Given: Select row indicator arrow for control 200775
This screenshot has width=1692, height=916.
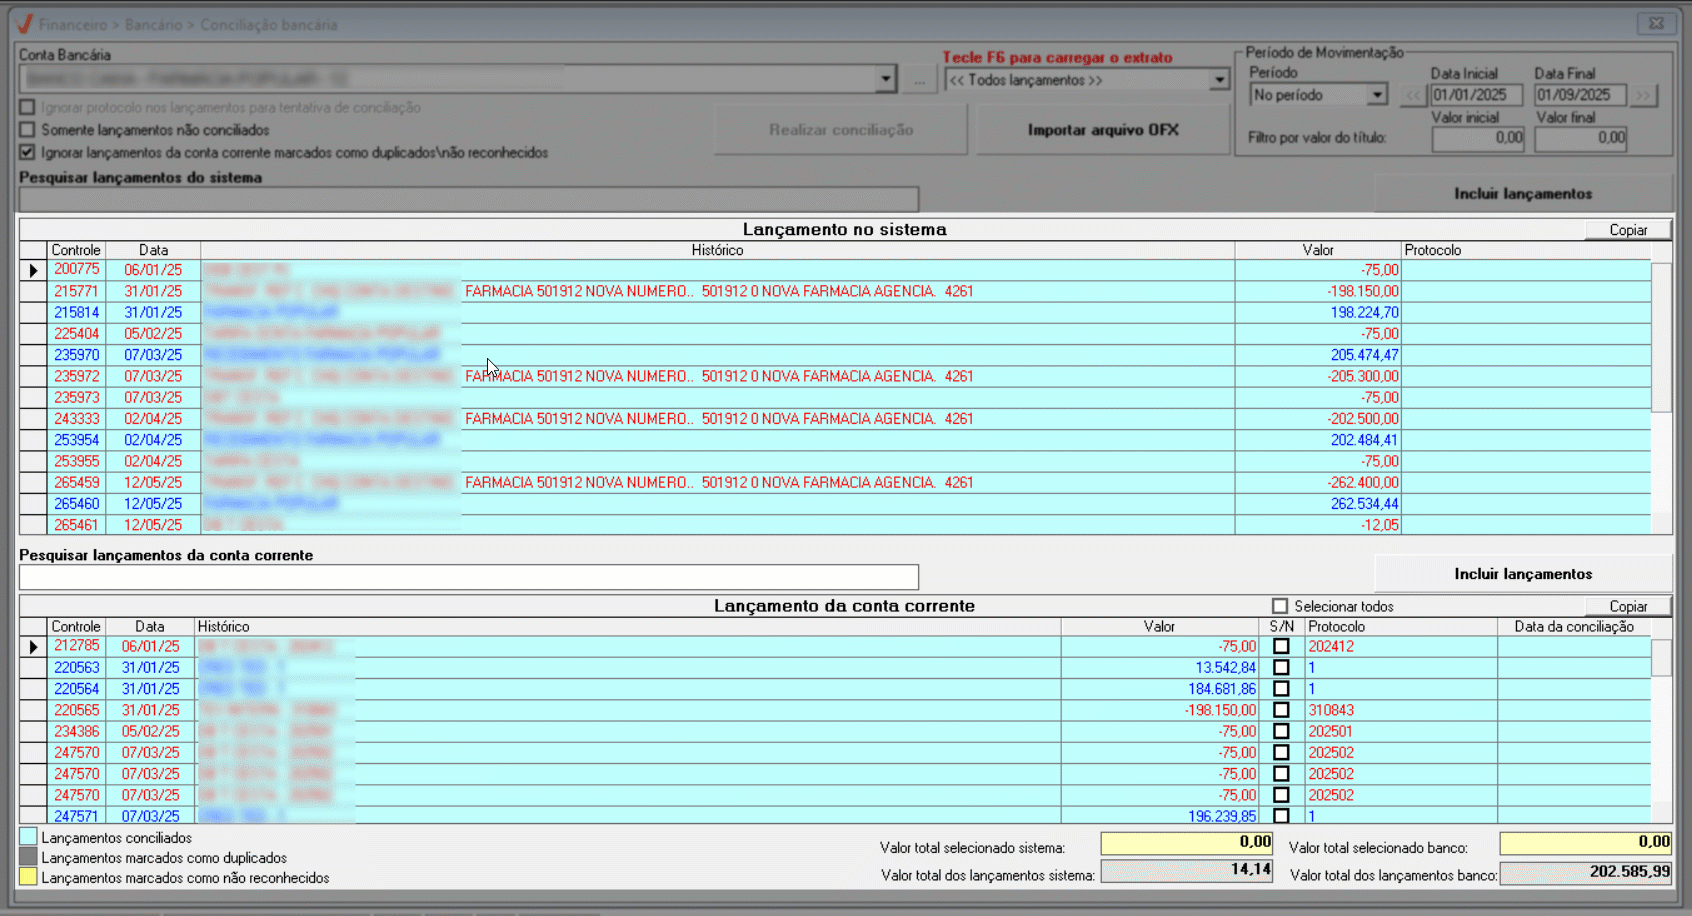Looking at the screenshot, I should coord(33,270).
